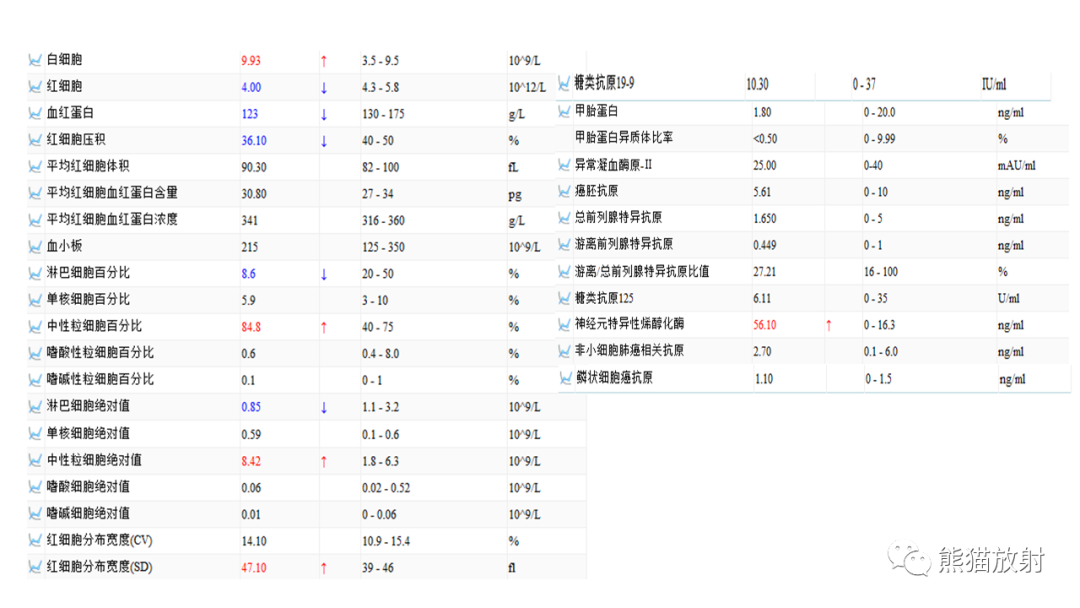The height and width of the screenshot is (608, 1080).
Task: Select the 淋巴细胞百分比 value 8.6
Action: 248,274
